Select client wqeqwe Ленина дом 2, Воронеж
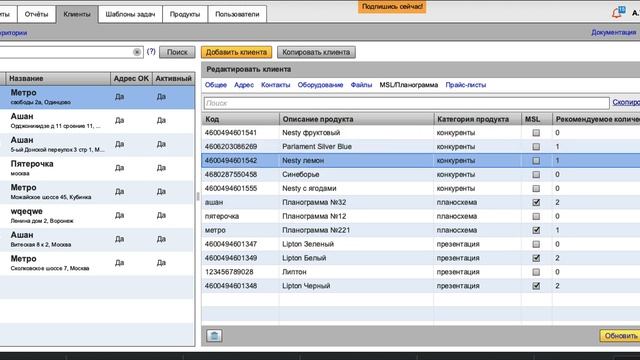 tap(97, 216)
